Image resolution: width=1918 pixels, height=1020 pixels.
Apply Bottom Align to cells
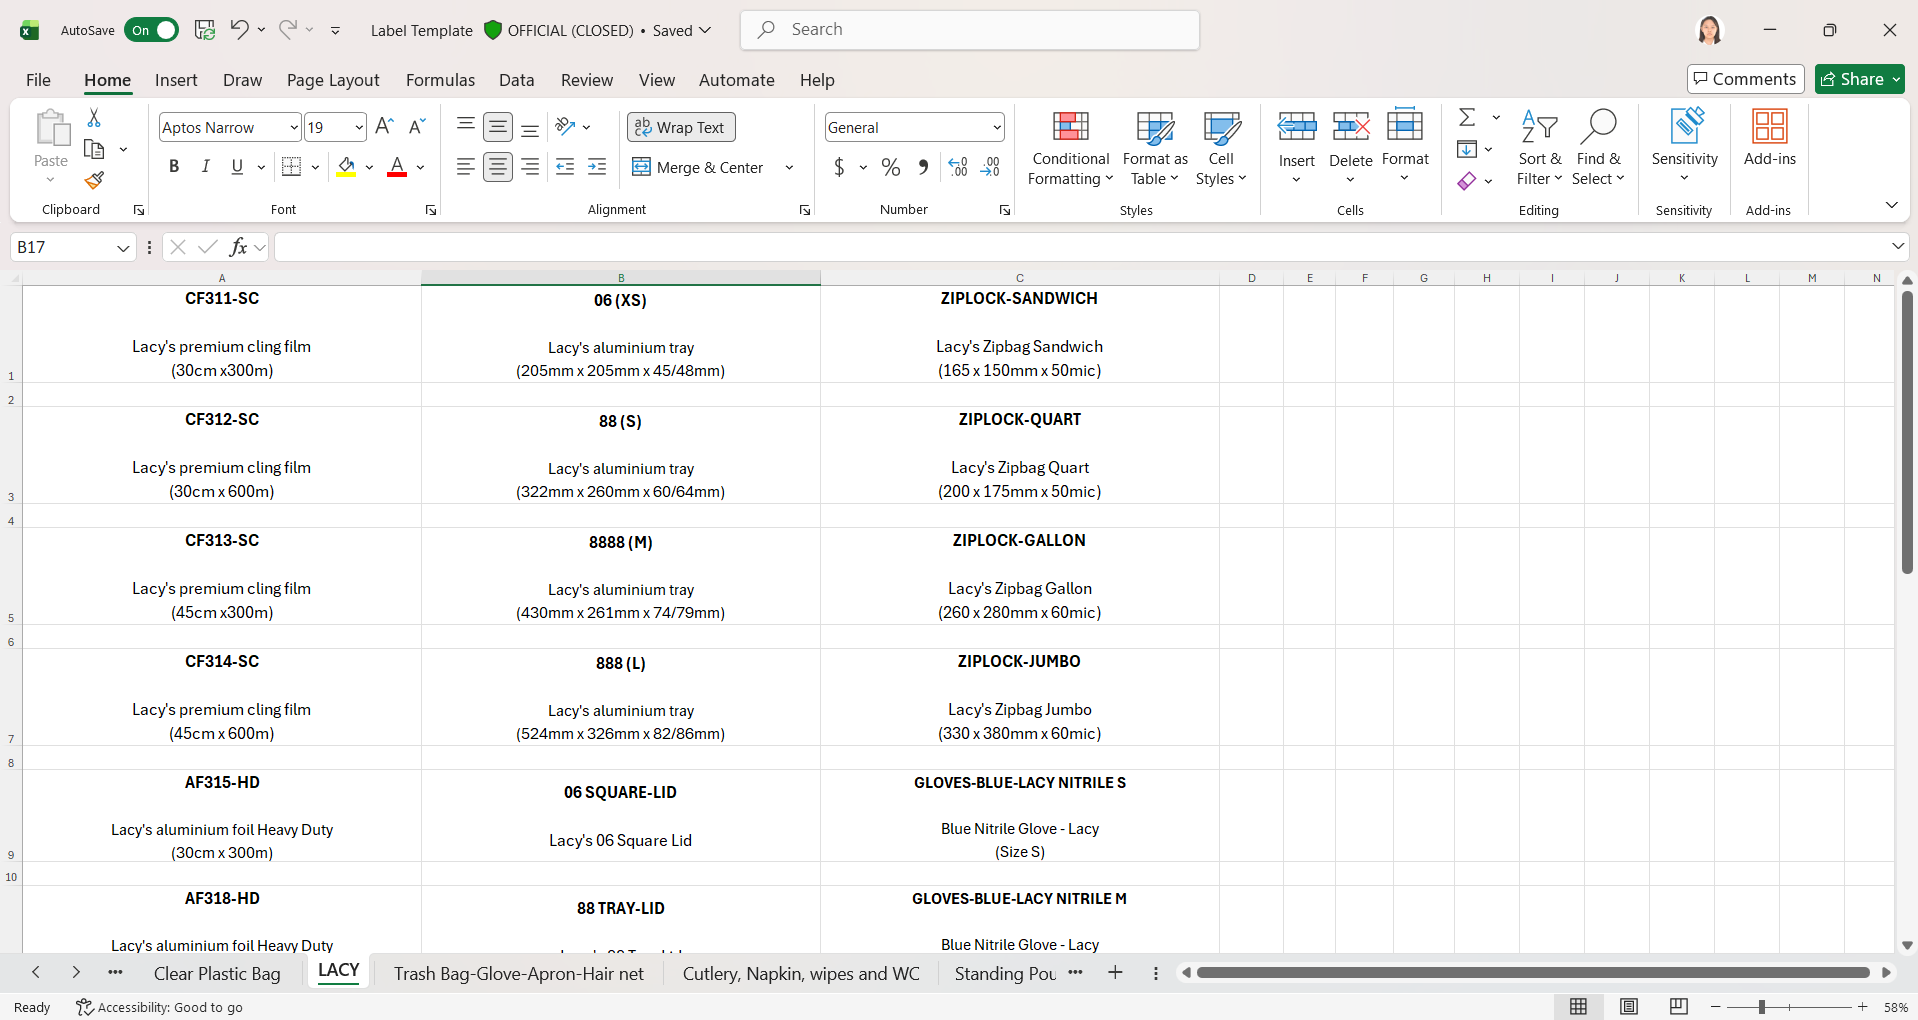pyautogui.click(x=530, y=127)
